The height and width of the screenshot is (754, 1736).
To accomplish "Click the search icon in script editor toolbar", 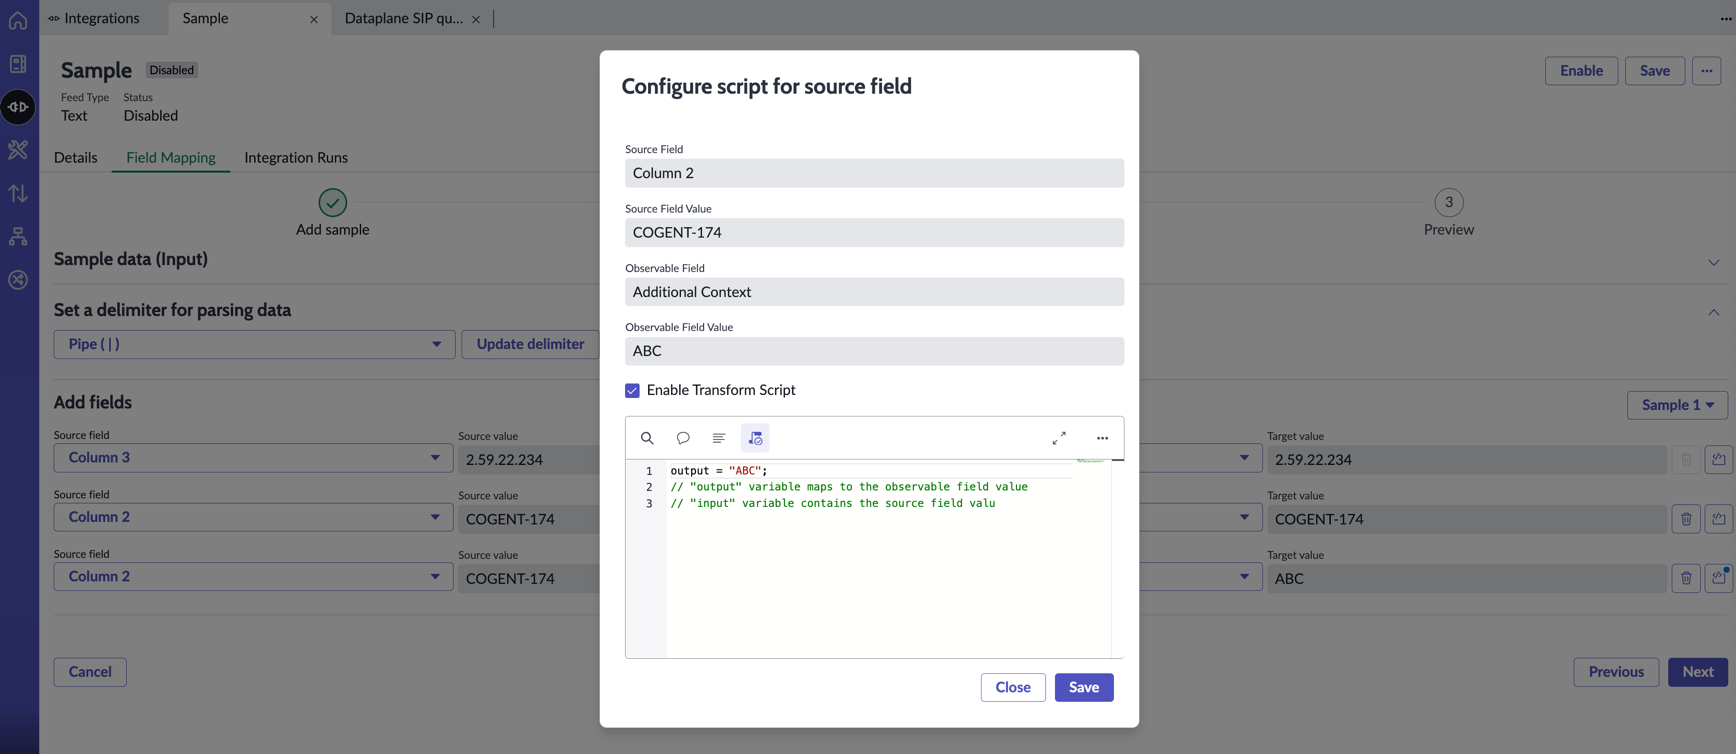I will (x=647, y=438).
